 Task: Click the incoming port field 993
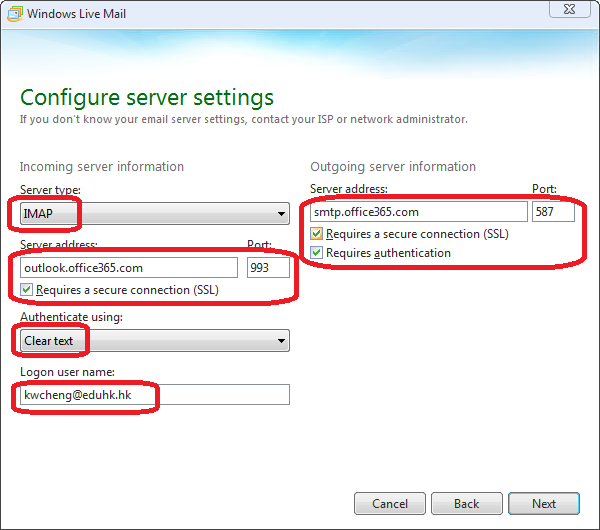click(268, 267)
